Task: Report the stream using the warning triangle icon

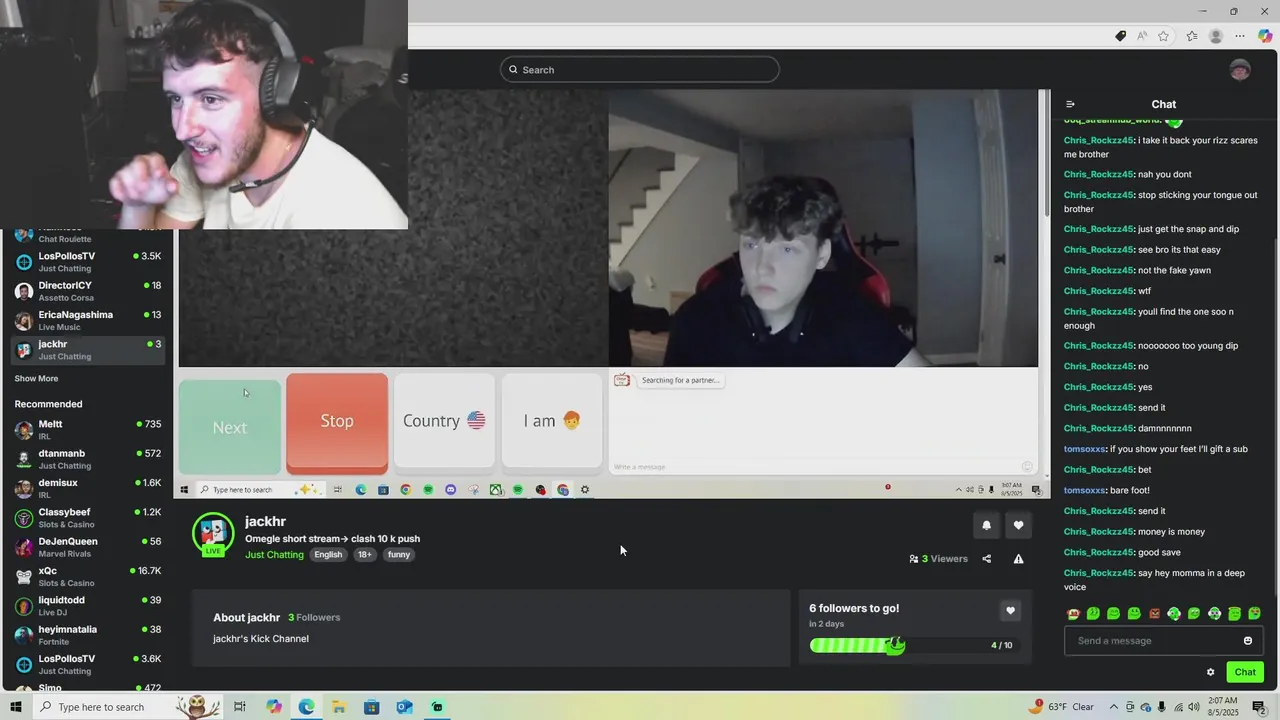Action: click(x=1018, y=559)
